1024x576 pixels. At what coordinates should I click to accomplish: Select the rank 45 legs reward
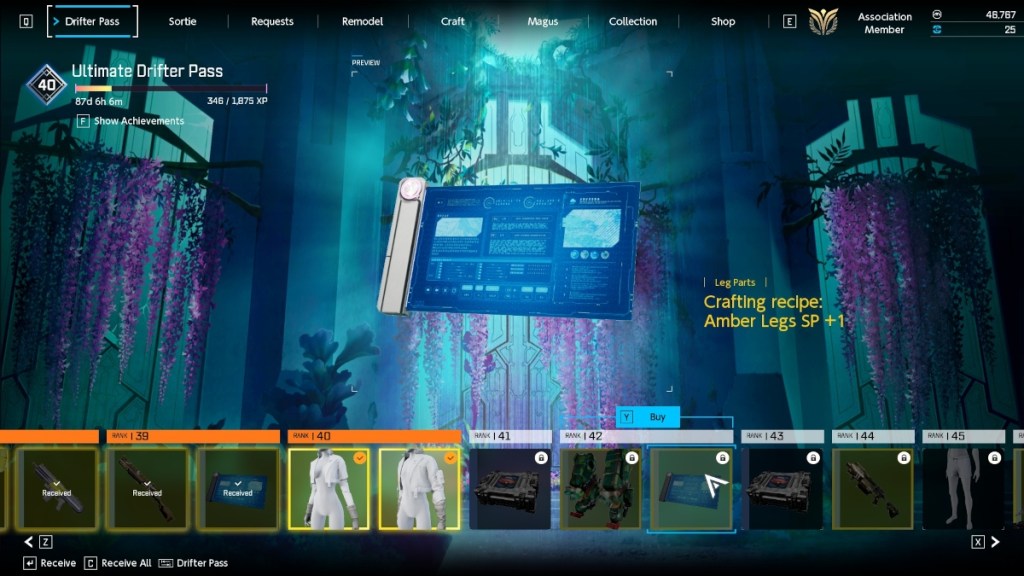[962, 488]
